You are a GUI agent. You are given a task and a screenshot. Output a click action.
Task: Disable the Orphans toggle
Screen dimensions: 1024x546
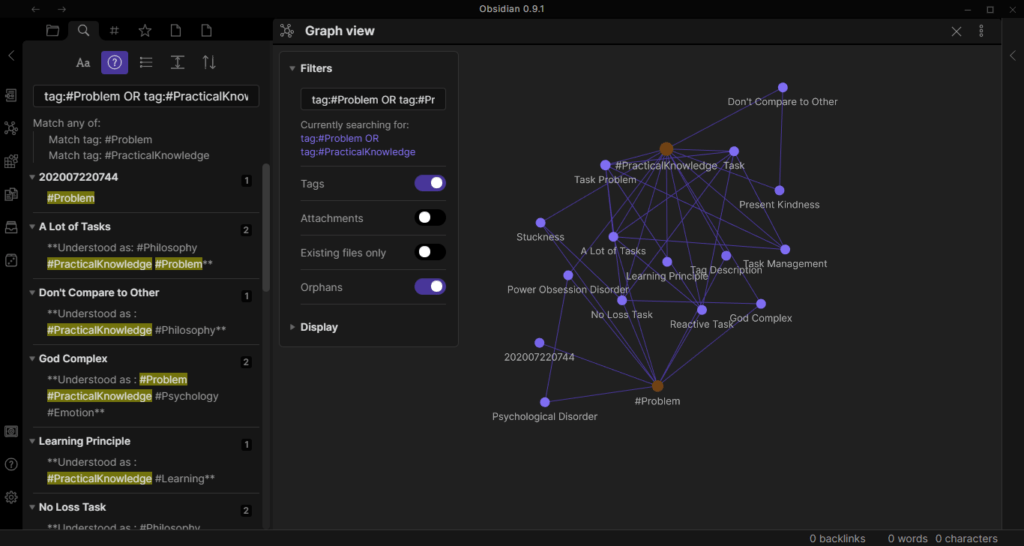coord(430,287)
